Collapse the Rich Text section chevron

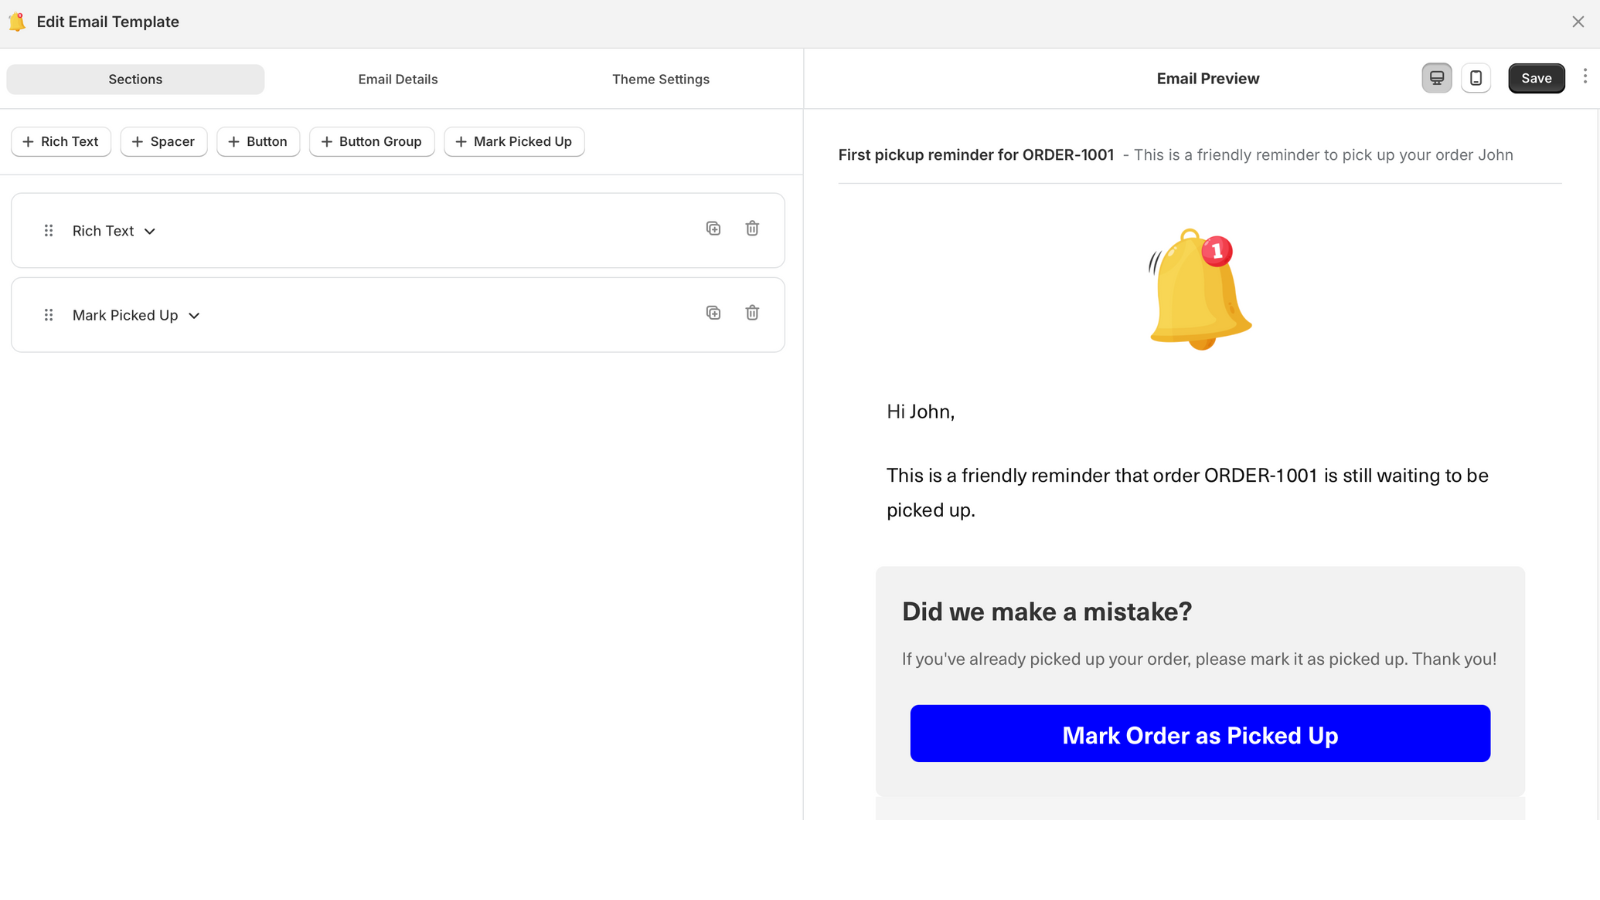pyautogui.click(x=149, y=231)
